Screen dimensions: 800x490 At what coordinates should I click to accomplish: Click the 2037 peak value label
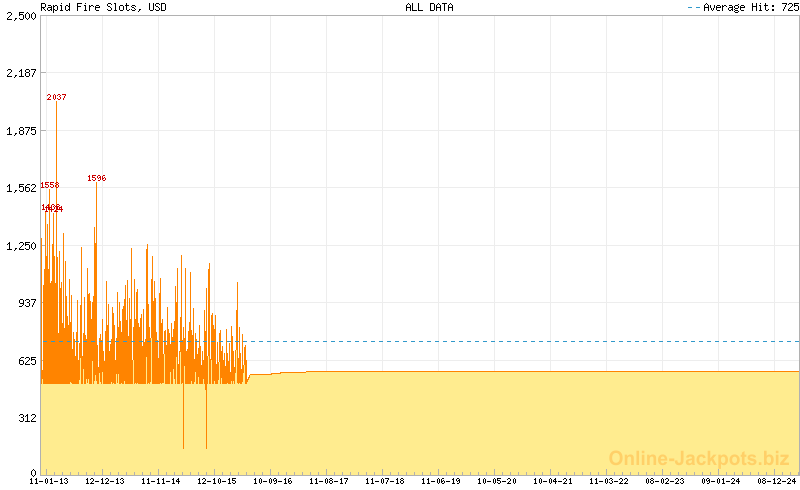[56, 97]
